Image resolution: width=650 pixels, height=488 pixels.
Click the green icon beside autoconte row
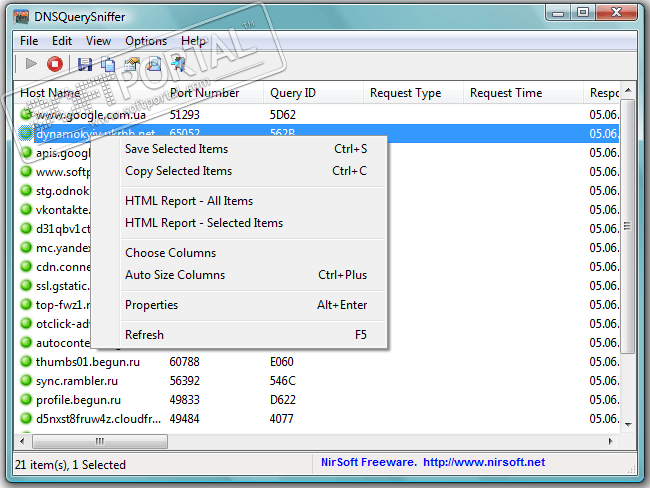click(x=26, y=342)
